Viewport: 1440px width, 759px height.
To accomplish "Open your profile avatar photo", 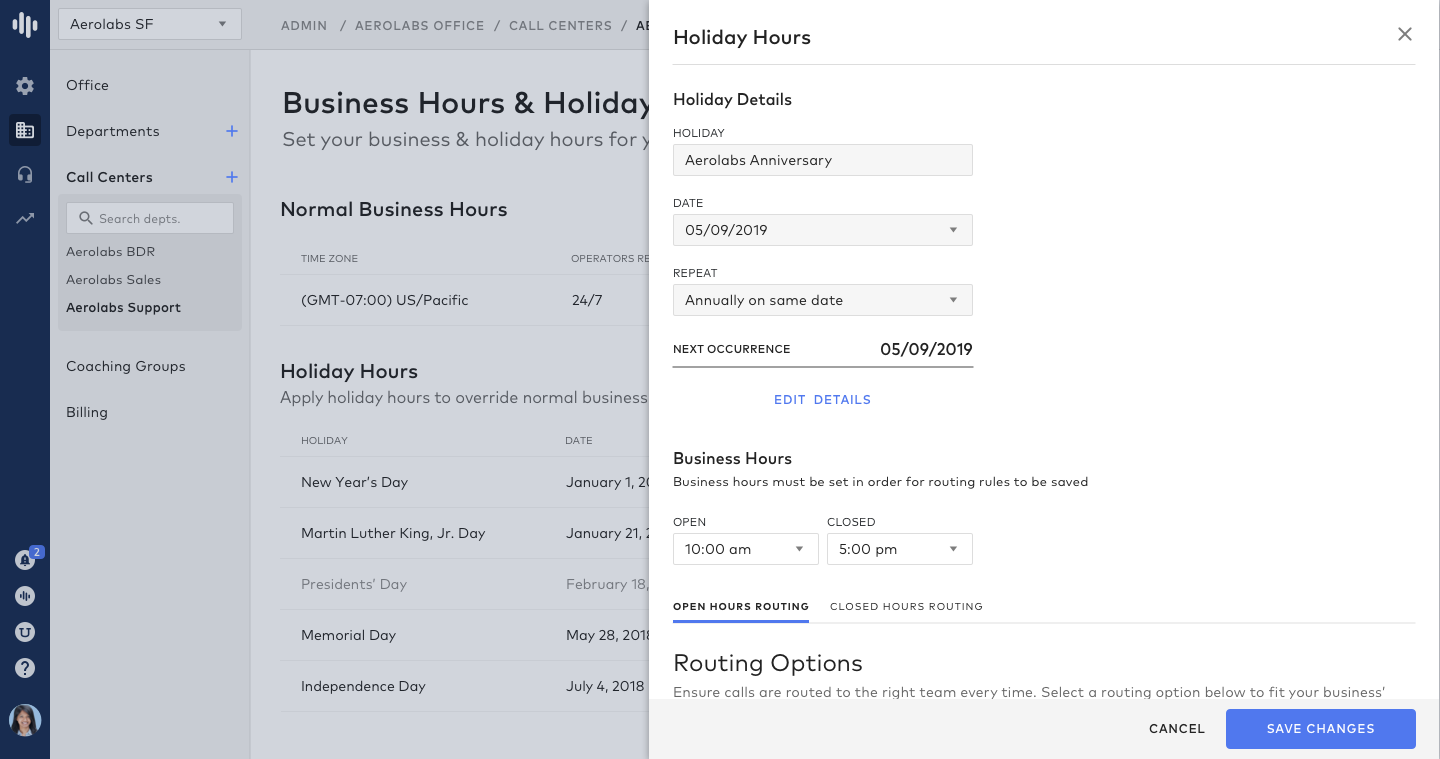I will coord(25,719).
